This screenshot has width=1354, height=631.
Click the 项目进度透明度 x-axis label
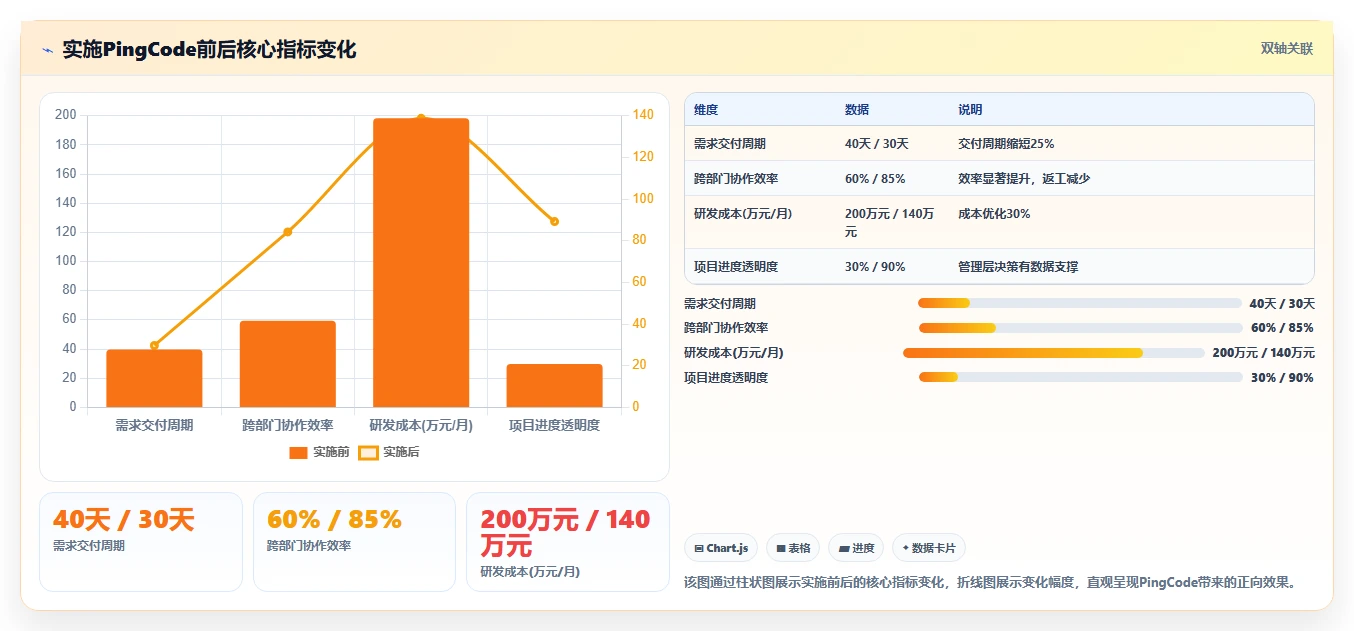[554, 425]
